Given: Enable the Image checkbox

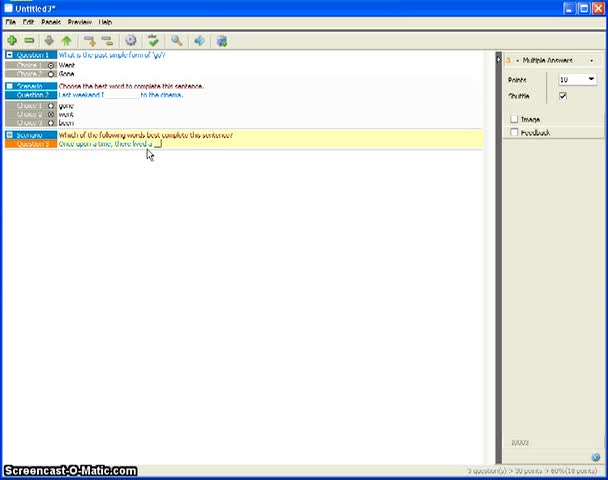Looking at the screenshot, I should 514,119.
